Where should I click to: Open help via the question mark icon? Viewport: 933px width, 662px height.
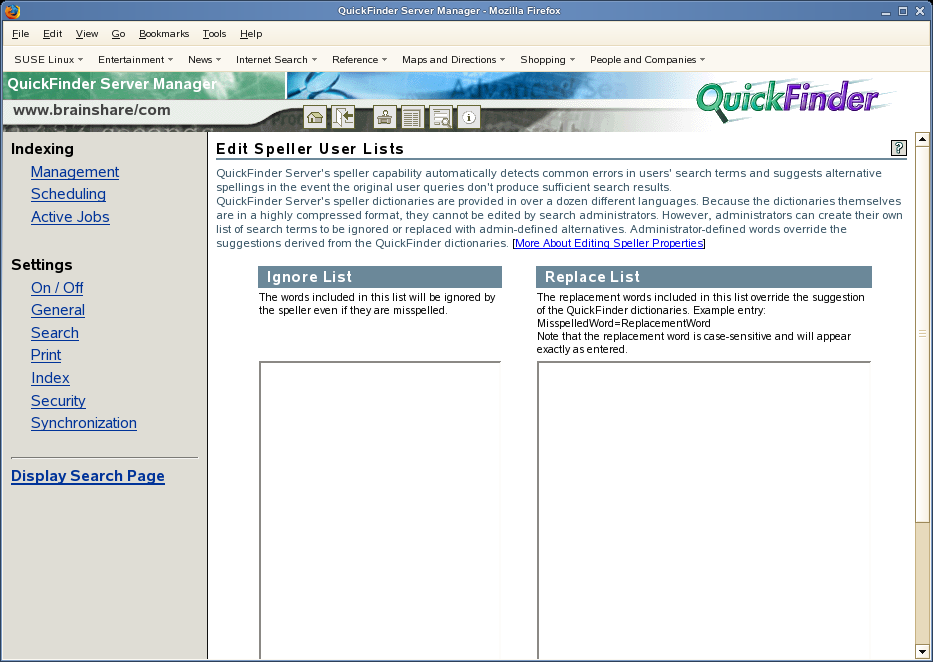point(898,148)
